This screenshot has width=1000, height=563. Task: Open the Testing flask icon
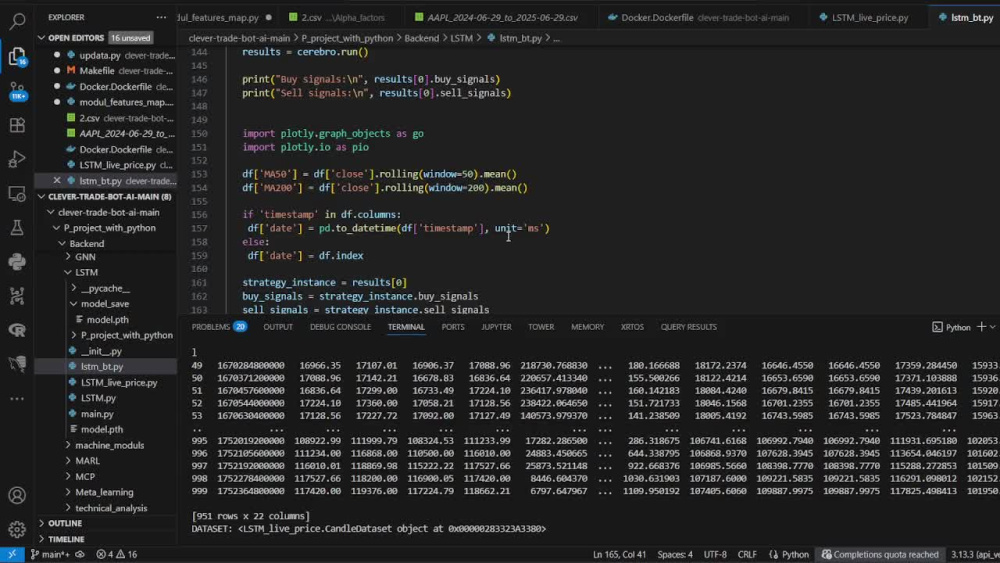(x=17, y=228)
